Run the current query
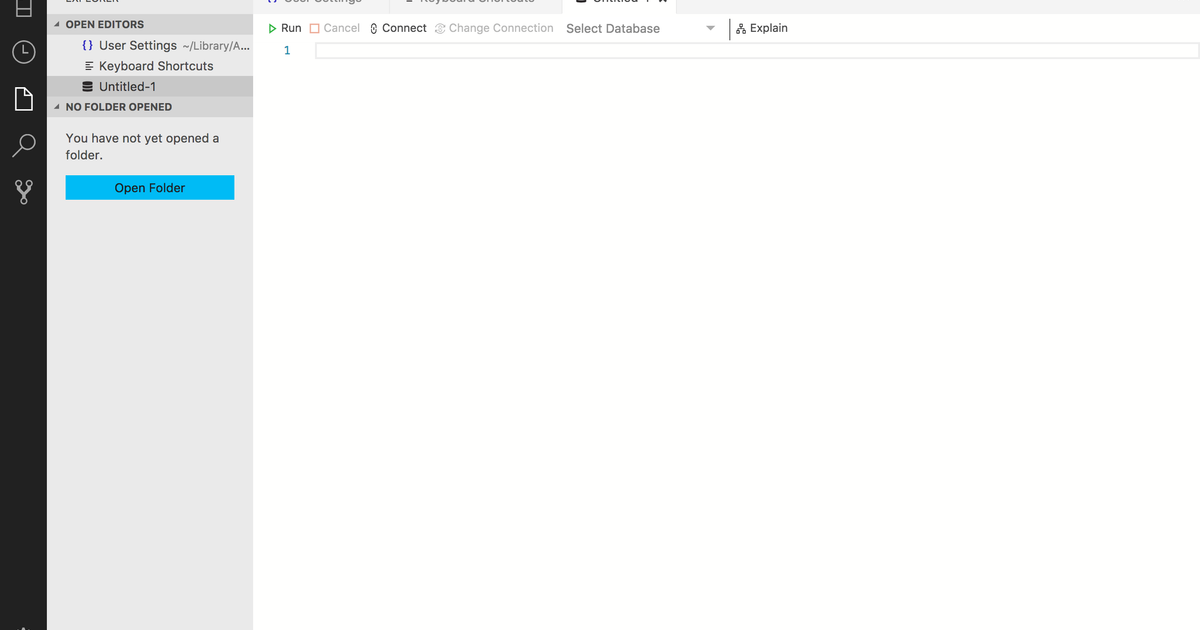Image resolution: width=1200 pixels, height=630 pixels. 284,28
